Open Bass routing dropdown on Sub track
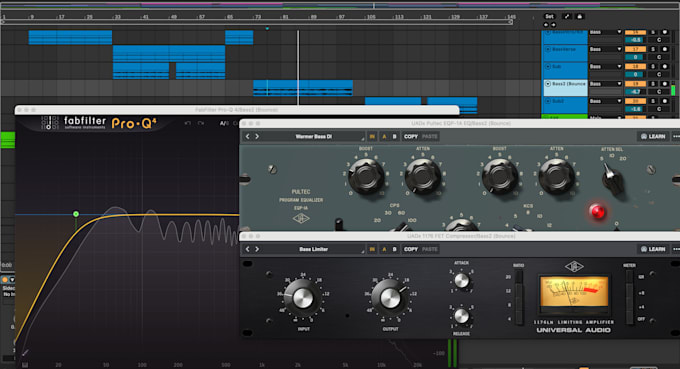The height and width of the screenshot is (369, 680). [x=605, y=66]
